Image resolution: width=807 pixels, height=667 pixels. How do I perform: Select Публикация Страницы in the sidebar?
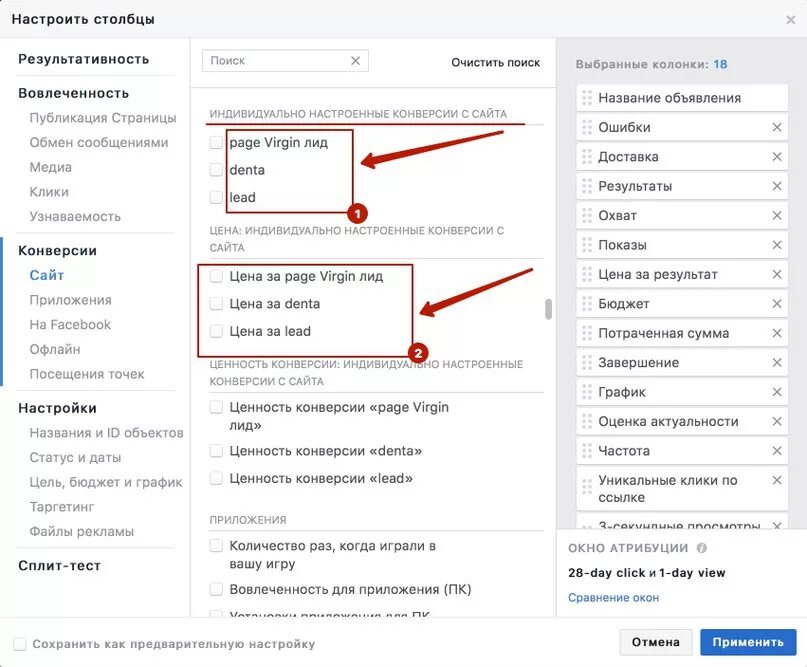(103, 118)
